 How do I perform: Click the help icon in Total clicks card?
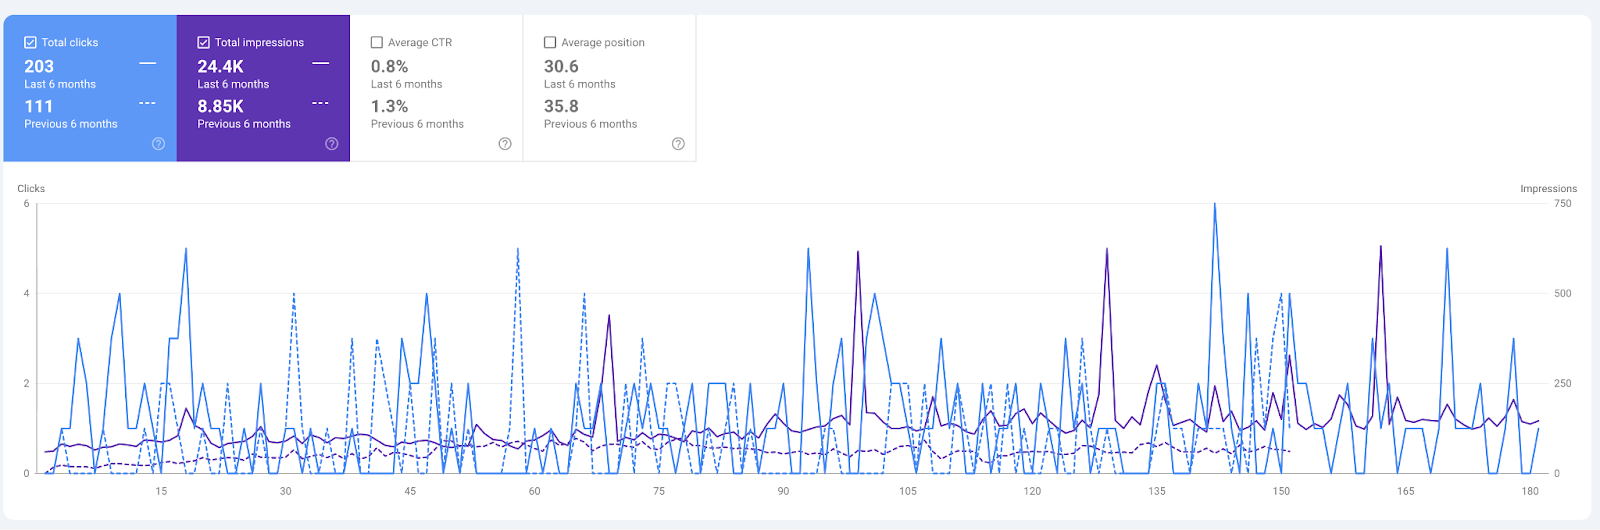tap(158, 144)
